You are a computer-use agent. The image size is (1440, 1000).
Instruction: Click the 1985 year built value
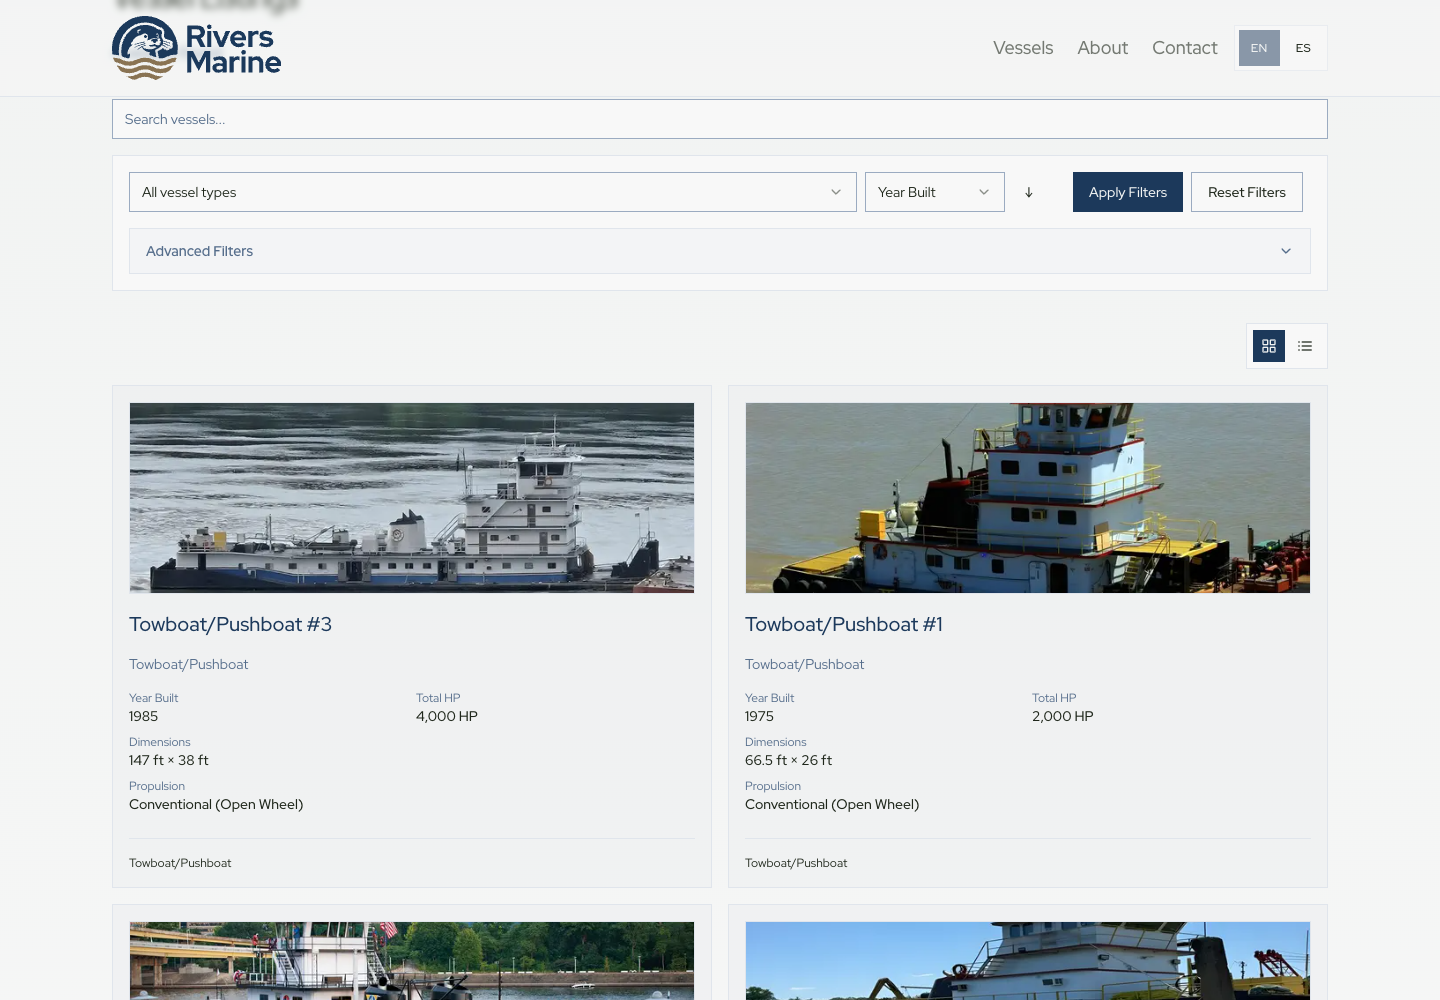point(144,716)
